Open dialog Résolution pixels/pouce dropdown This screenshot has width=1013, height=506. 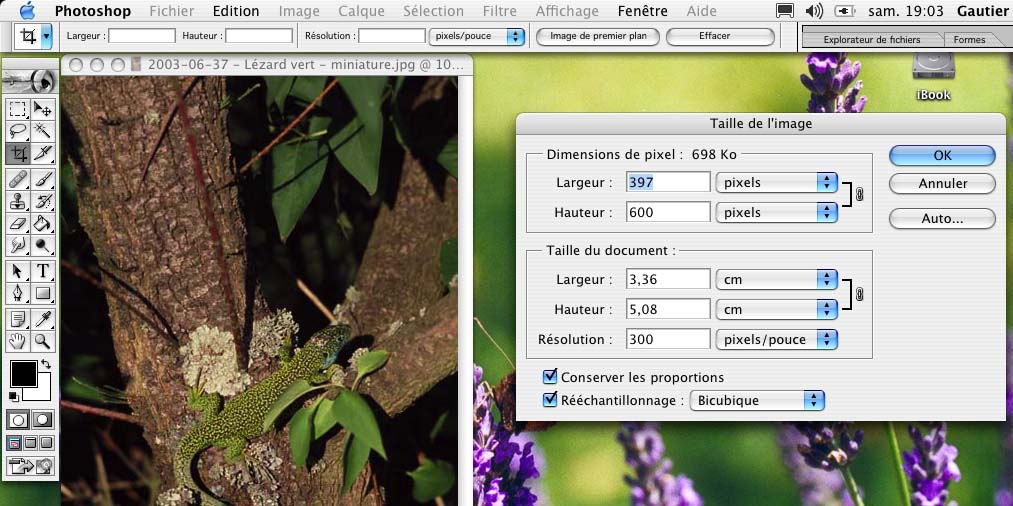point(777,339)
